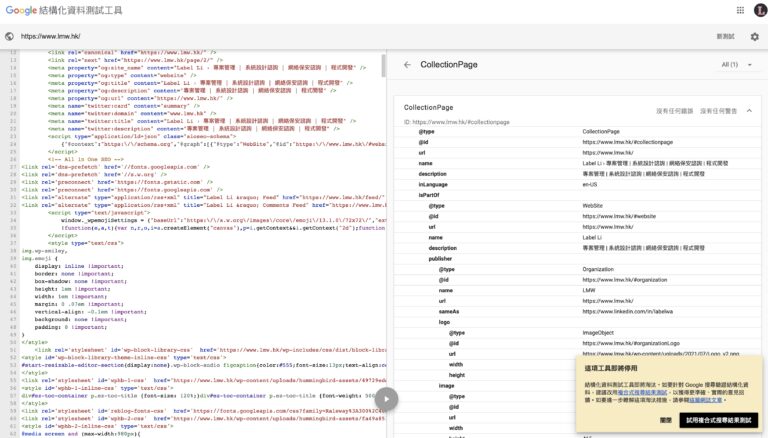Click the All in One SEO comment line
Image resolution: width=768 pixels, height=438 pixels.
click(86, 159)
